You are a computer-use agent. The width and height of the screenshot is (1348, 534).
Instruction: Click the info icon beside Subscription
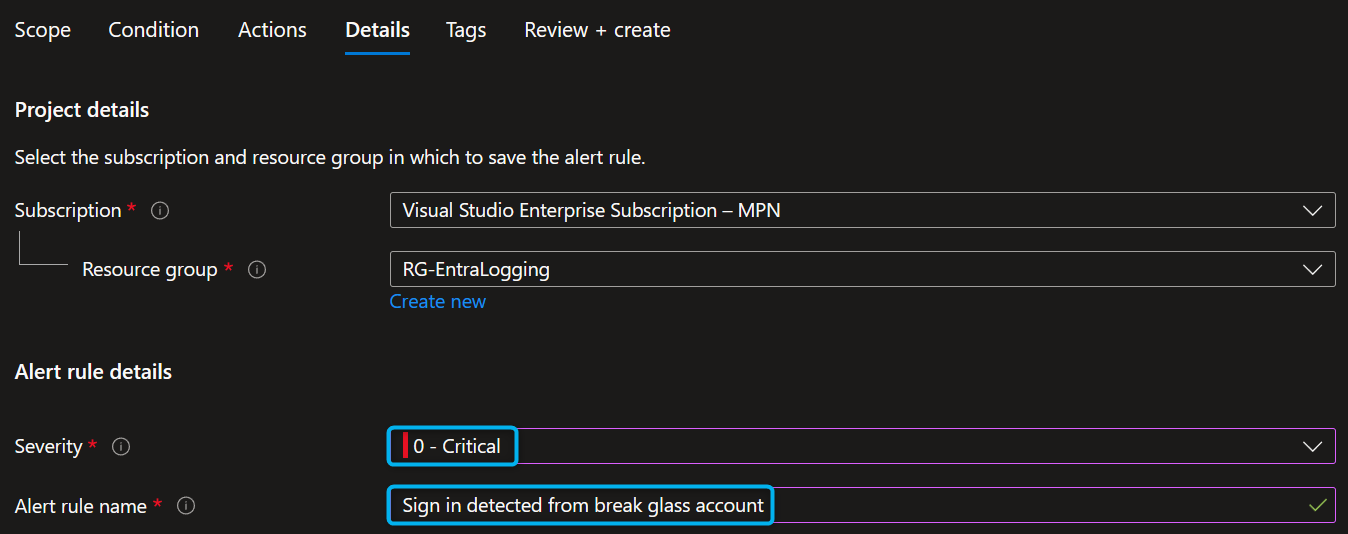pos(160,211)
